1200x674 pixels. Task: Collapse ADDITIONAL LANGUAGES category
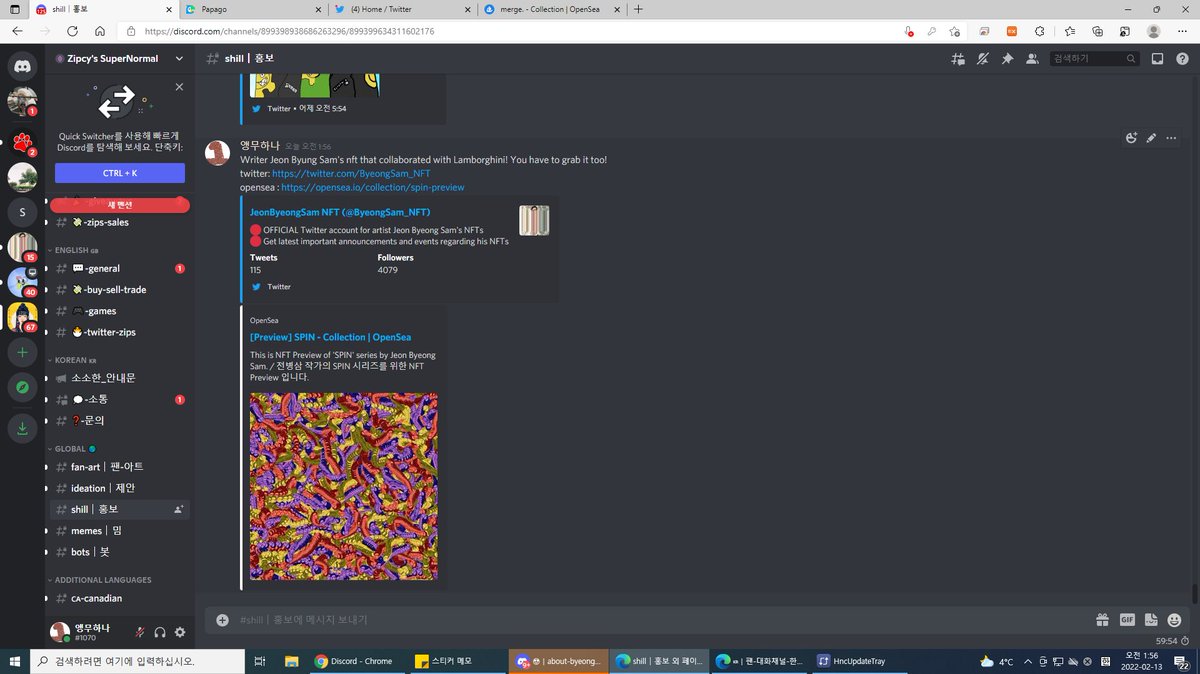pyautogui.click(x=99, y=580)
